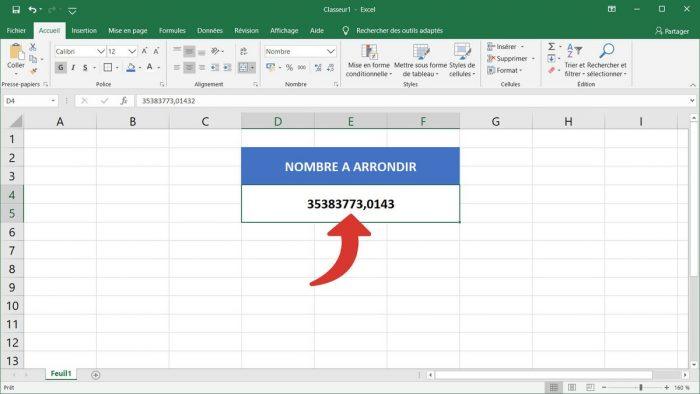700x394 pixels.
Task: Click the Partager share button
Action: tap(672, 31)
